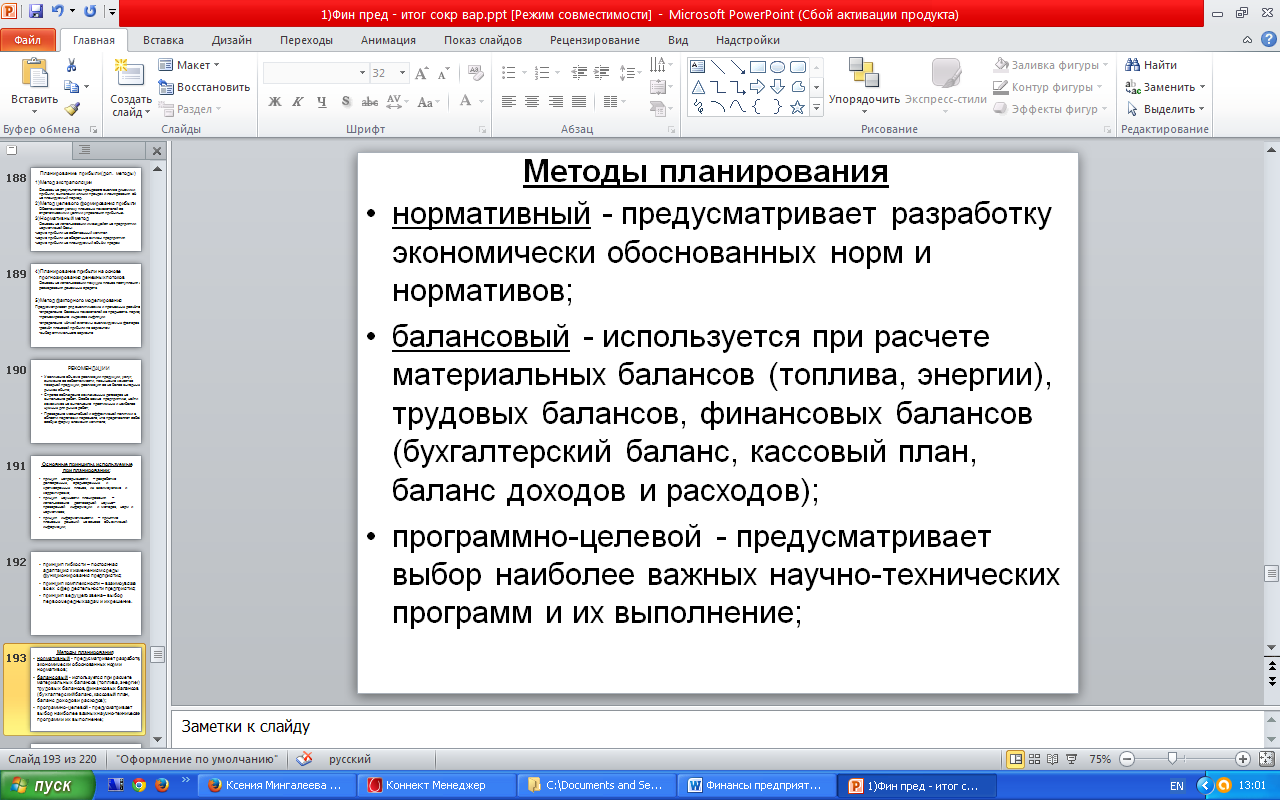The image size is (1280, 800).
Task: Open Select (Выделить) dropdown
Action: pyautogui.click(x=1166, y=109)
